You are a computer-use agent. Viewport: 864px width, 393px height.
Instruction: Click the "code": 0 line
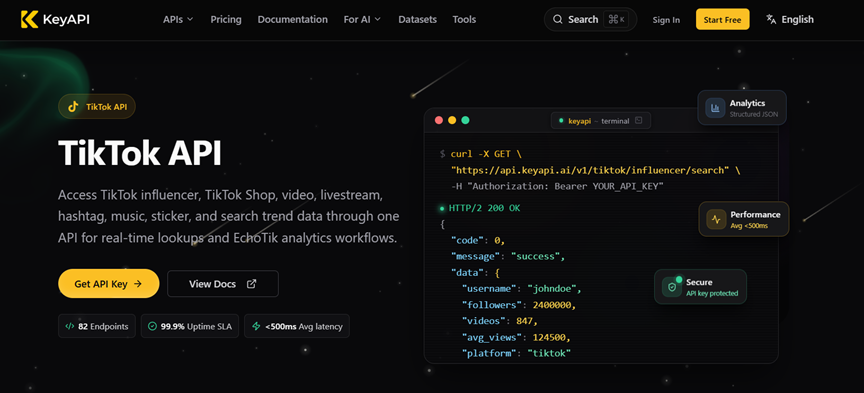pos(478,240)
